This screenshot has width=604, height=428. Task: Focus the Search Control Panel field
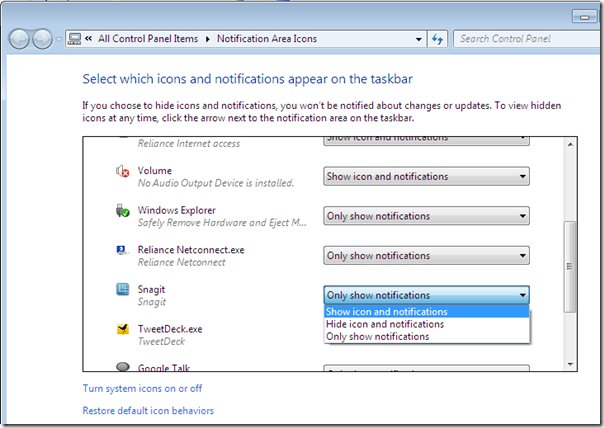point(528,39)
